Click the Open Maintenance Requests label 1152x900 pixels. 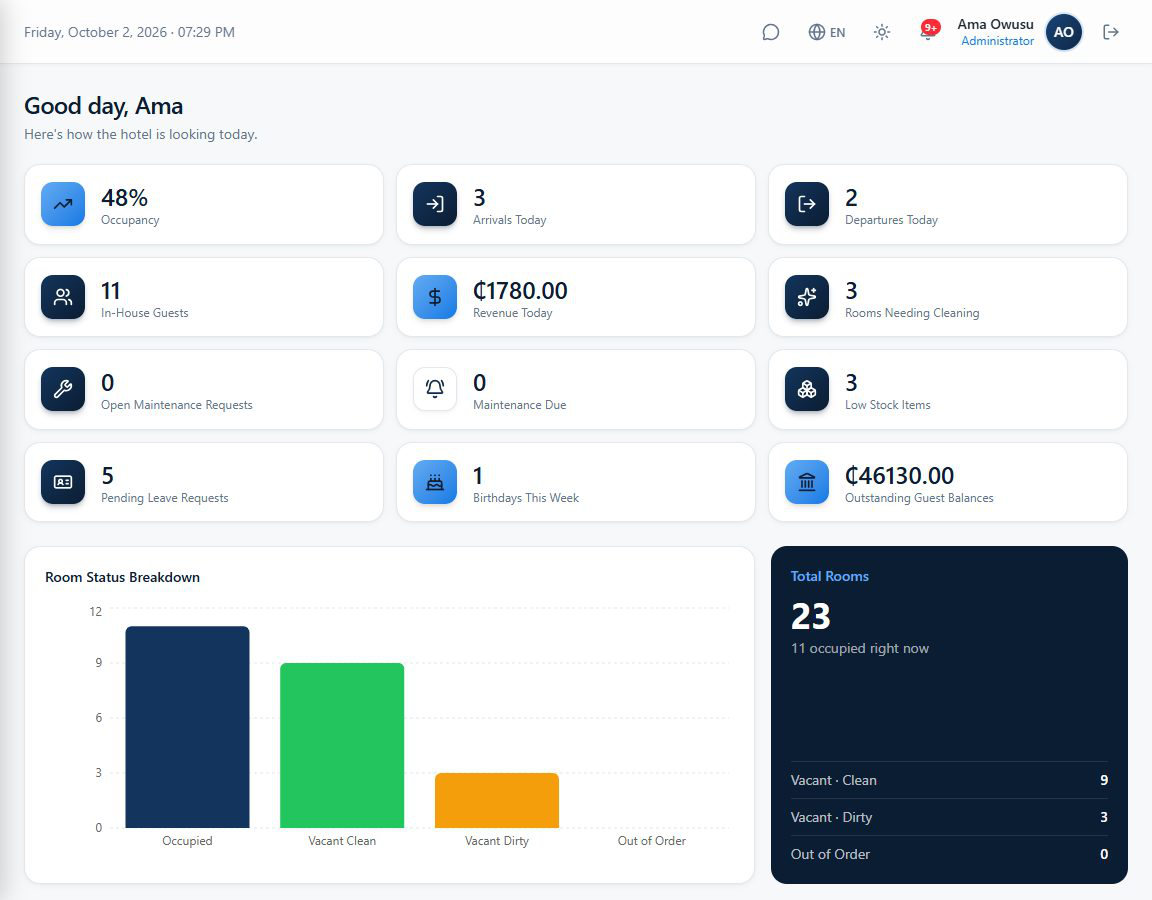click(176, 405)
